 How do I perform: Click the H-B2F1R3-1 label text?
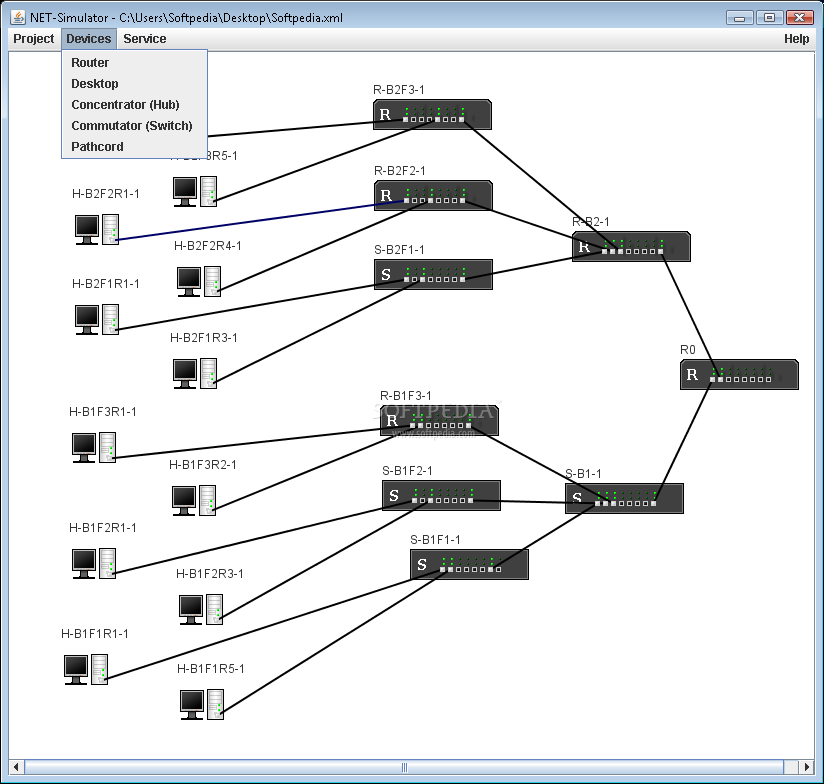pos(204,338)
